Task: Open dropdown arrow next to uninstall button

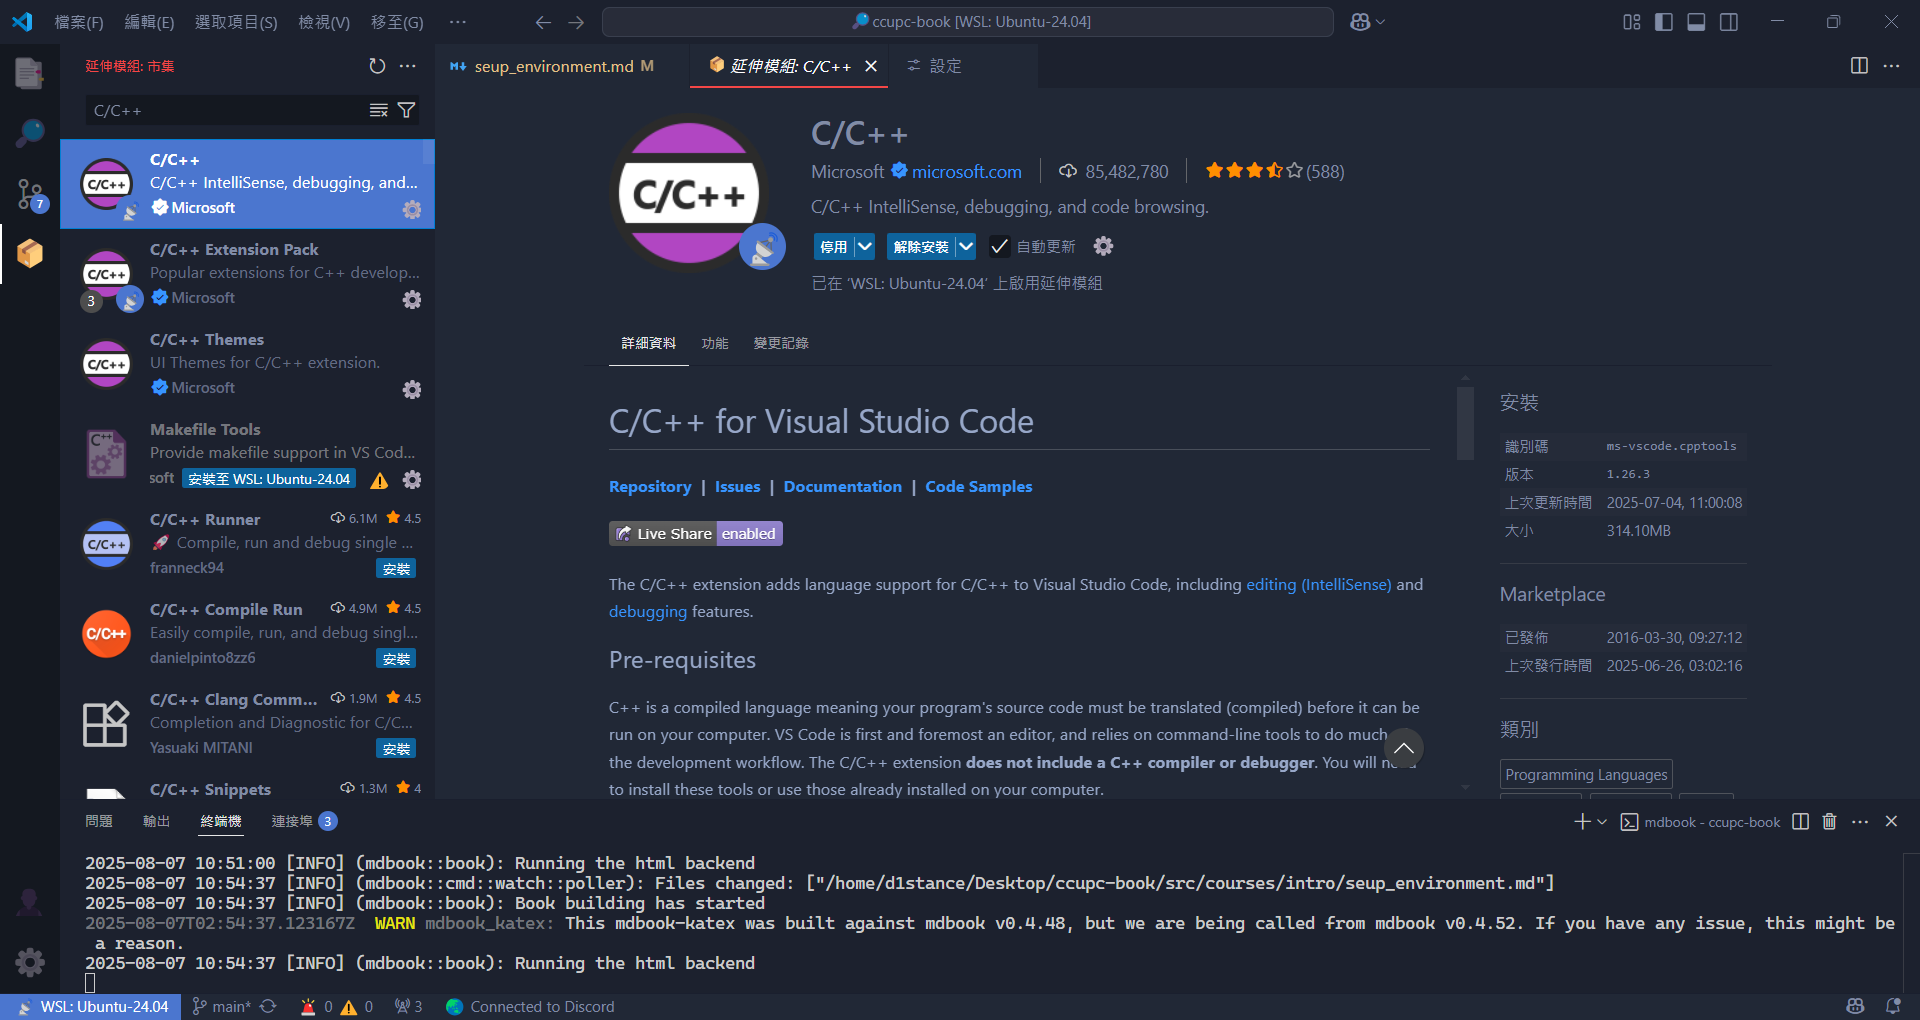Action: (965, 246)
